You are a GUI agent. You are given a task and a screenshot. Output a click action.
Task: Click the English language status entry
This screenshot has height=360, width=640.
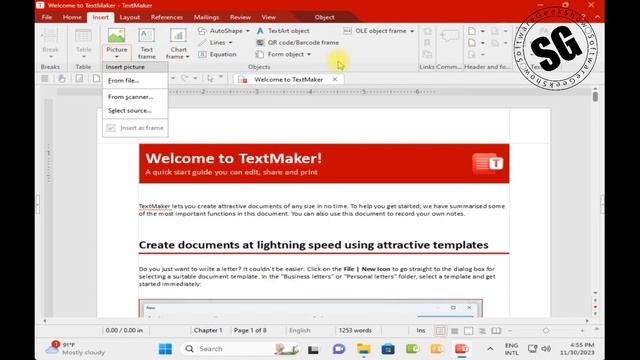[x=300, y=331]
